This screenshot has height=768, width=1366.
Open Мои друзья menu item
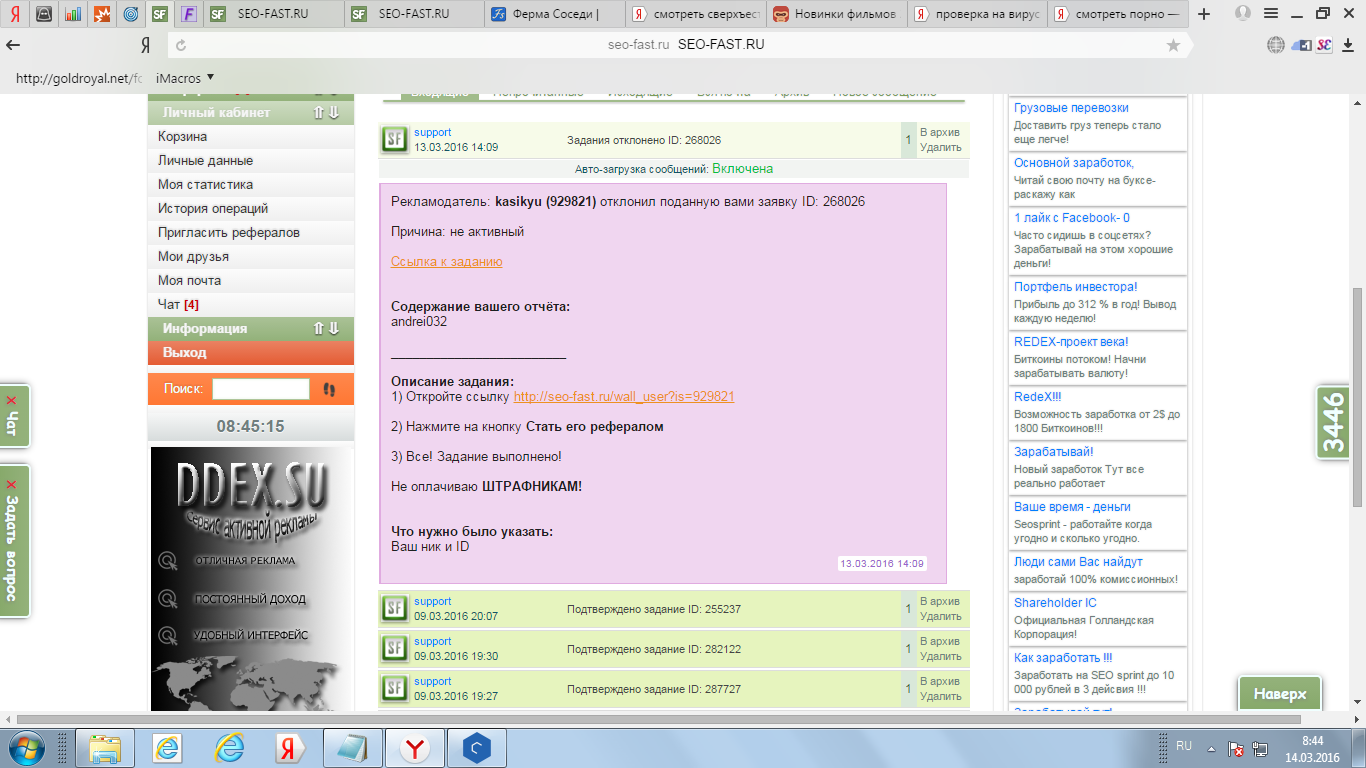[251, 257]
